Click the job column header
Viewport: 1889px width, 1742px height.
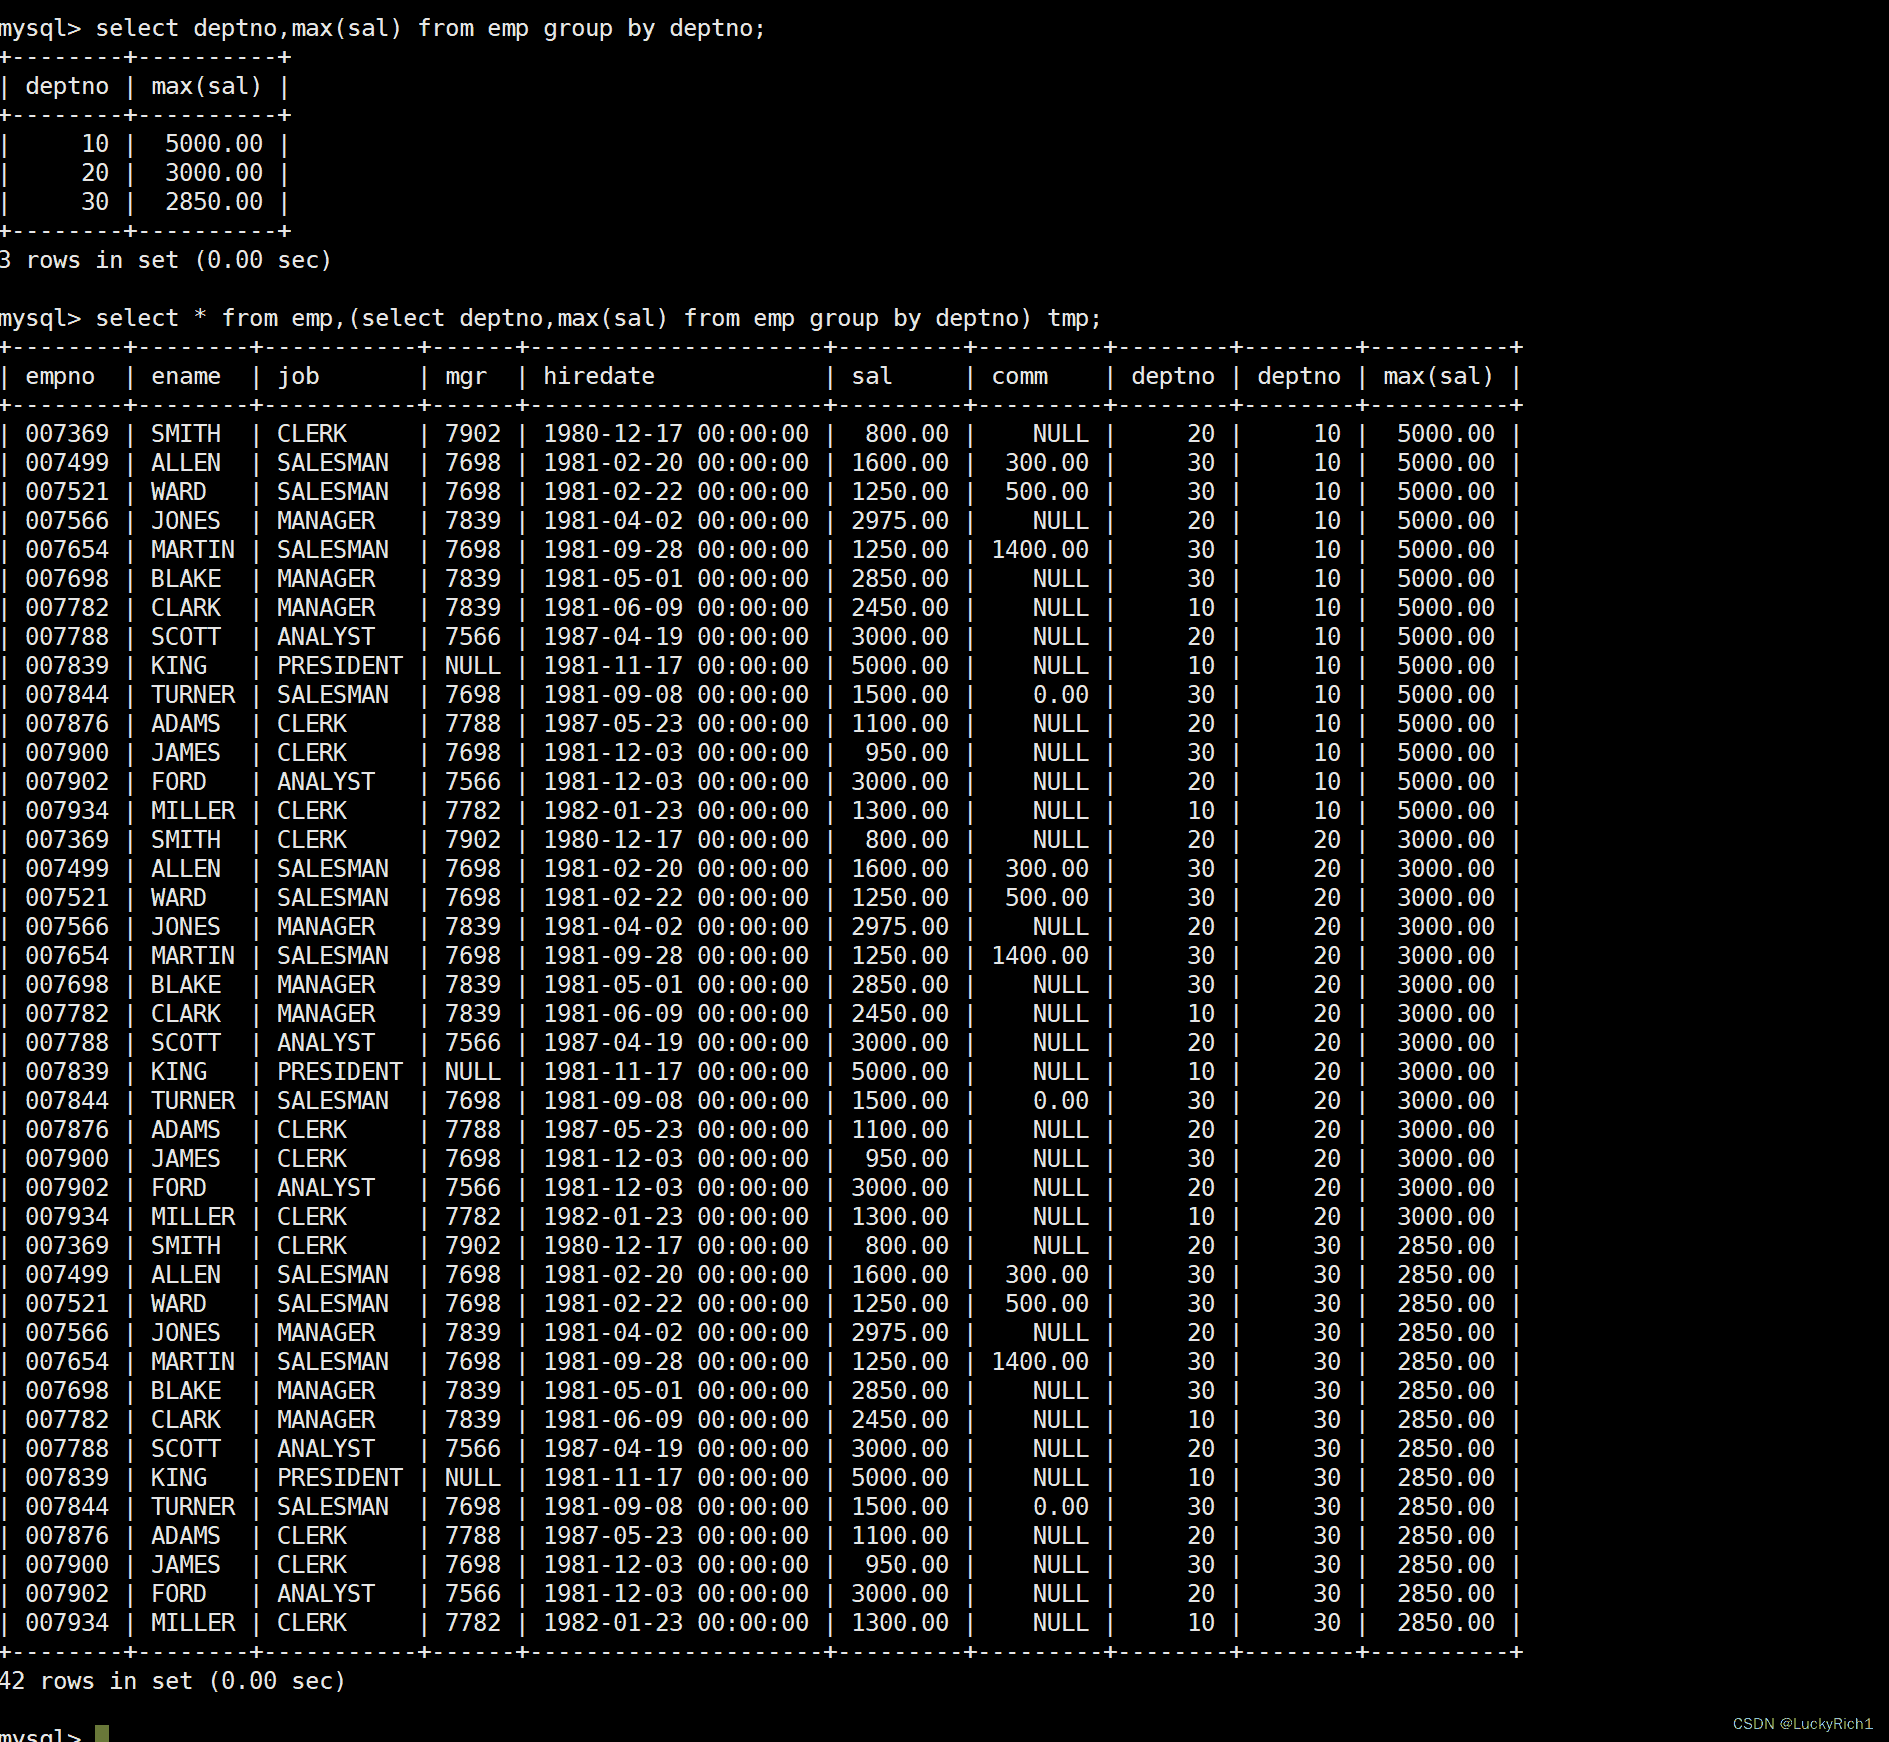click(298, 376)
